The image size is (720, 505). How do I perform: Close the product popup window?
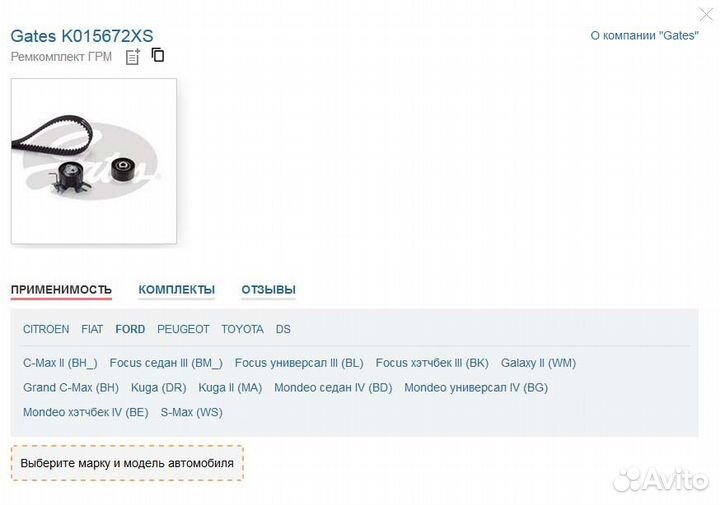(x=706, y=14)
